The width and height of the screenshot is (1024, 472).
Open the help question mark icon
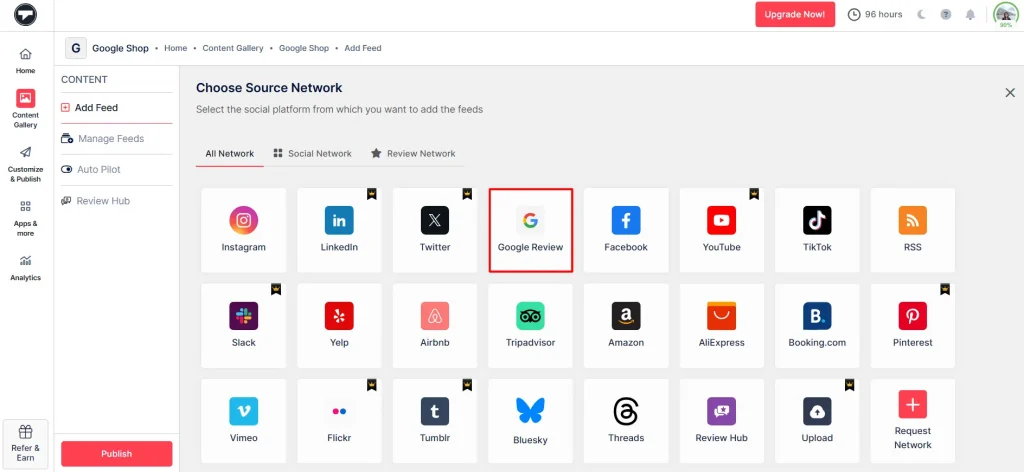tap(945, 15)
